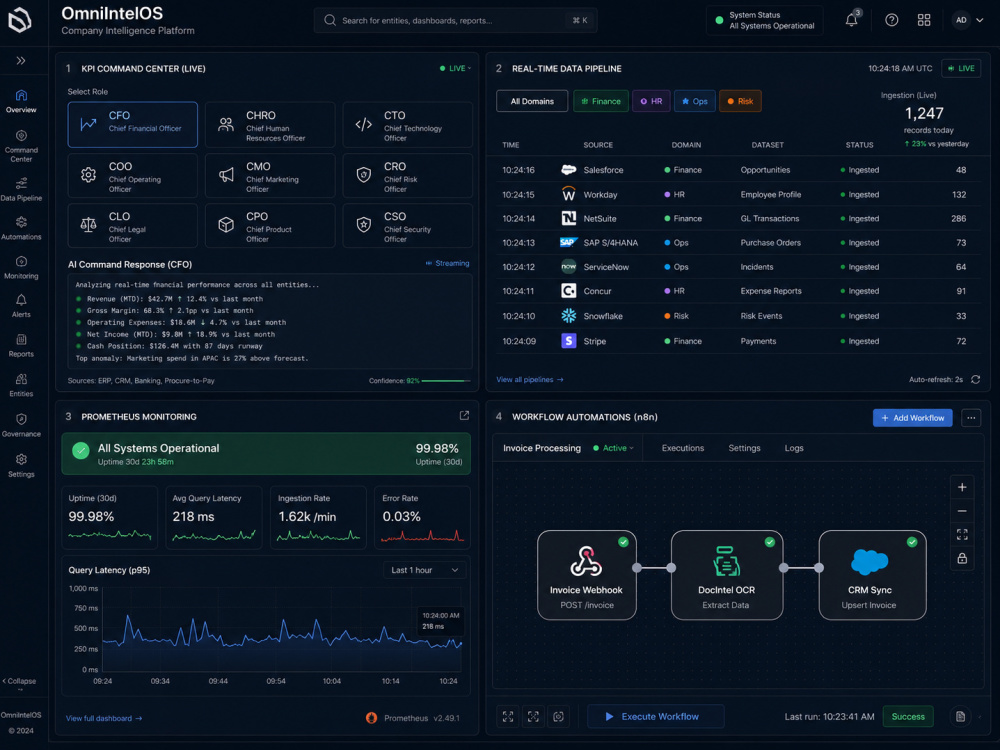Click the Salesforce source icon
1000x750 pixels.
(x=568, y=170)
